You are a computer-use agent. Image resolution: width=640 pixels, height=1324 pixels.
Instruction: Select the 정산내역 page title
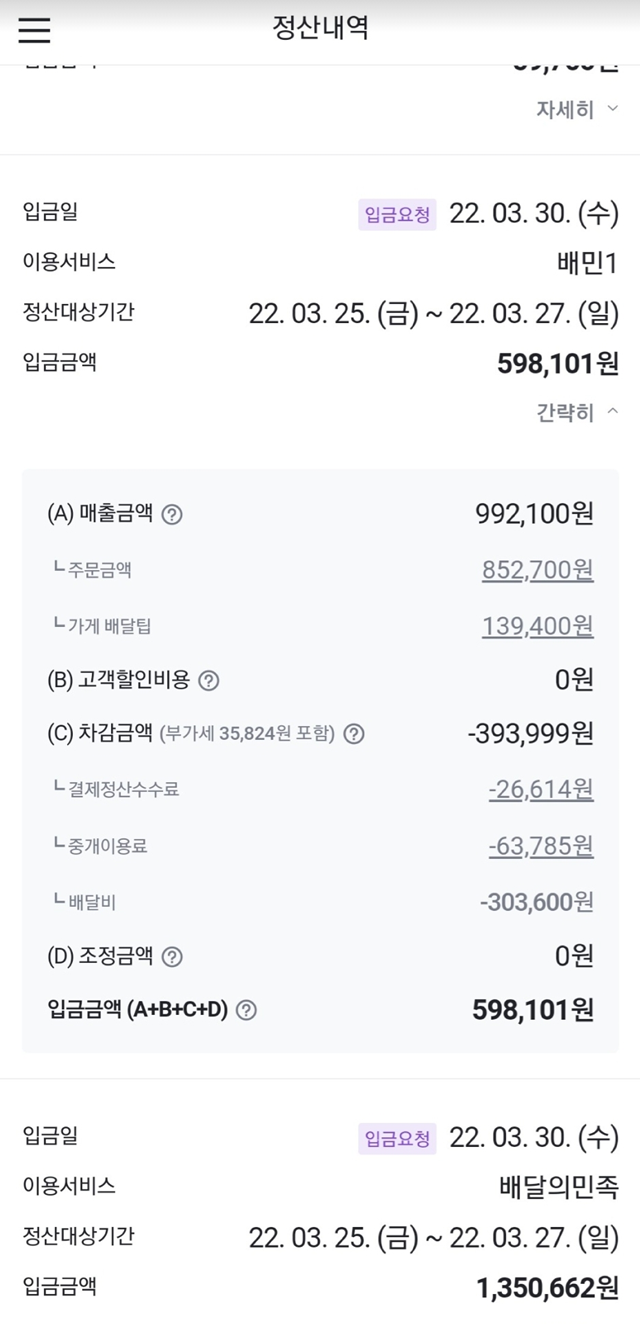pyautogui.click(x=321, y=28)
